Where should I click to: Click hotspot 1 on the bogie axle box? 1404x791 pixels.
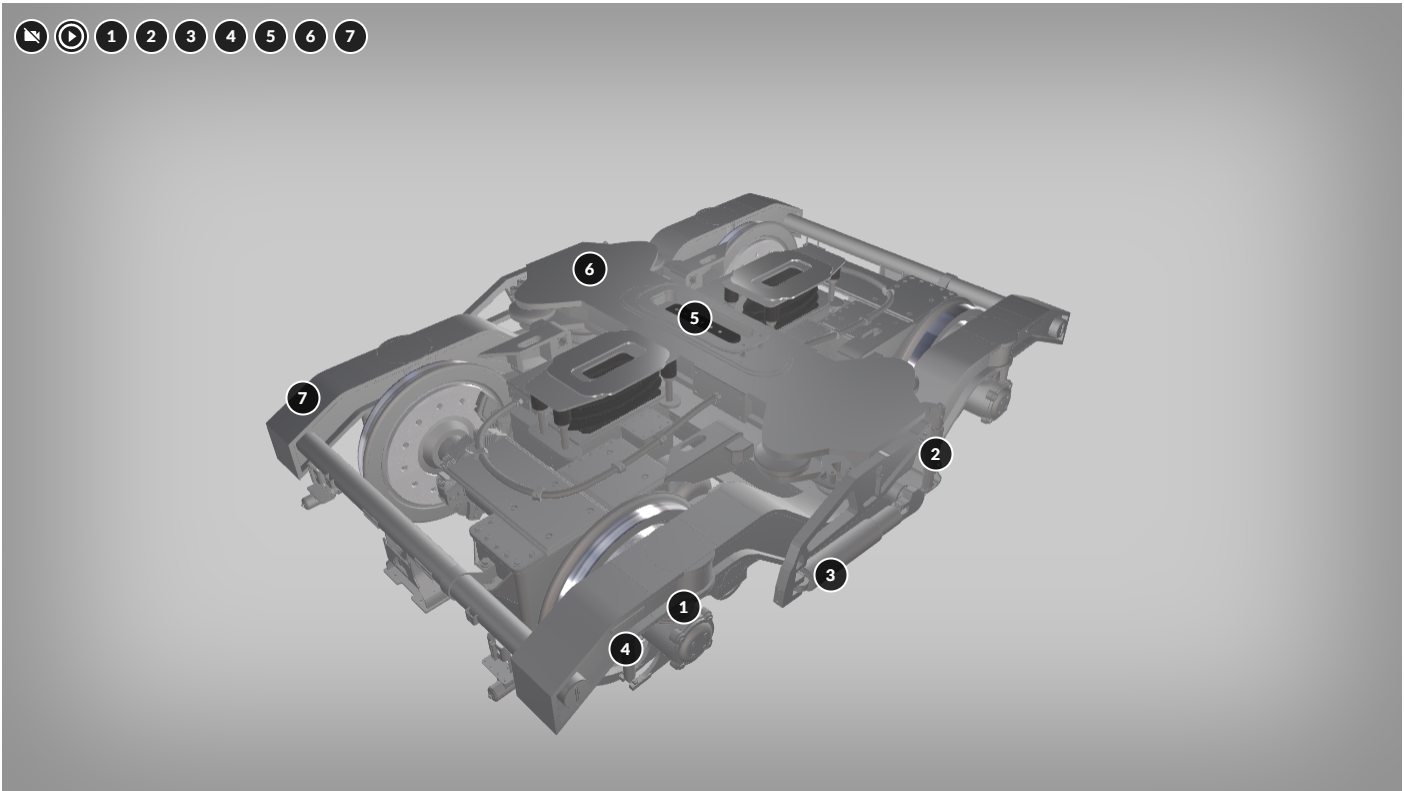pyautogui.click(x=684, y=606)
